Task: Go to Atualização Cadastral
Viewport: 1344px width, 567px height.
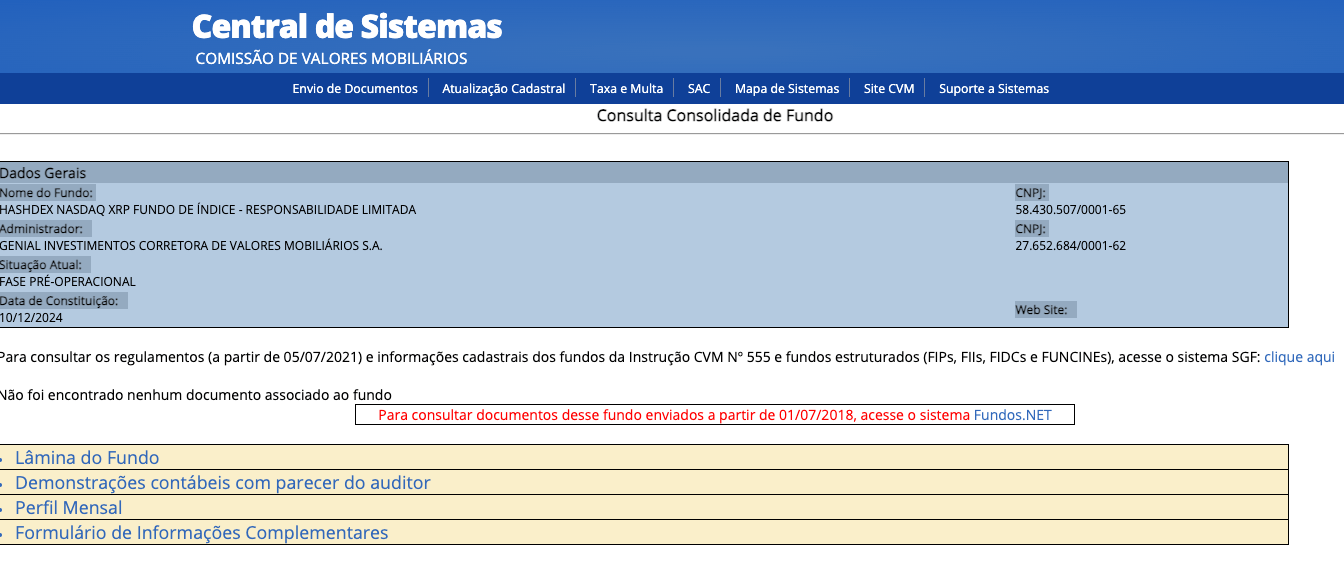Action: [x=503, y=89]
